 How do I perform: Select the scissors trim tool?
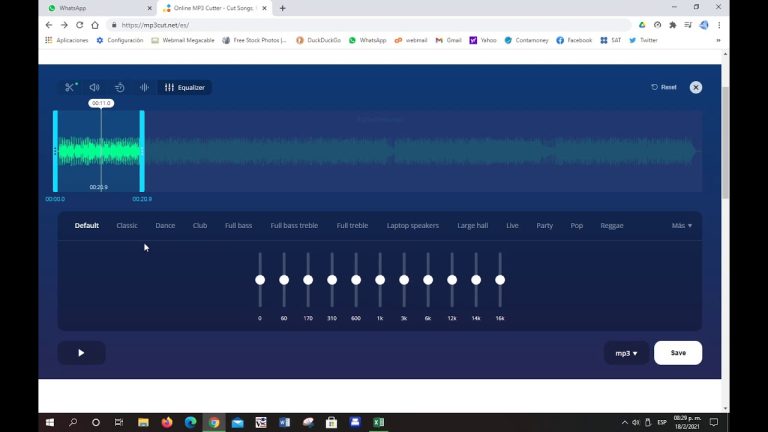coord(70,88)
